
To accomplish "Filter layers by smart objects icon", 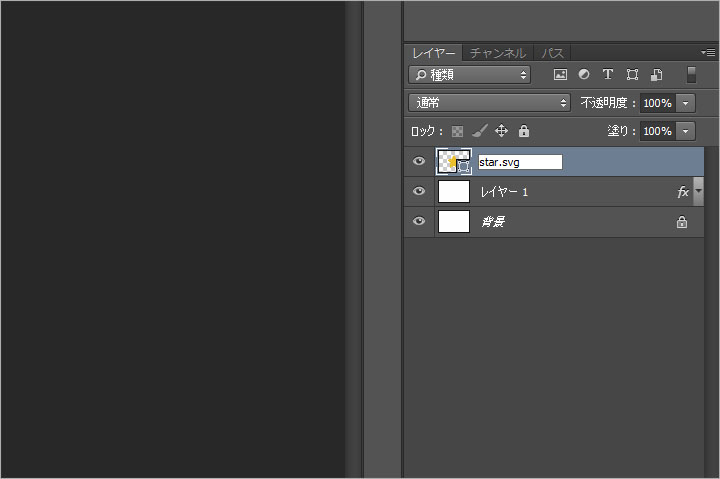I will (656, 74).
